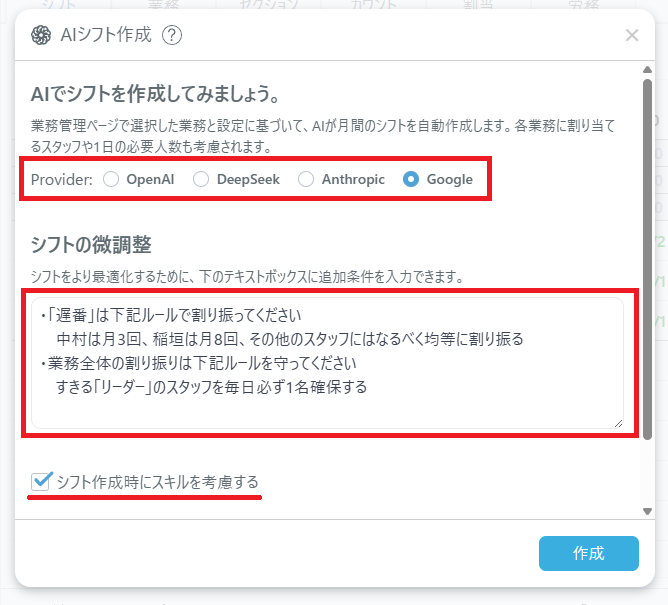This screenshot has height=605, width=668.
Task: Click the textarea resize handle
Action: coord(619,423)
